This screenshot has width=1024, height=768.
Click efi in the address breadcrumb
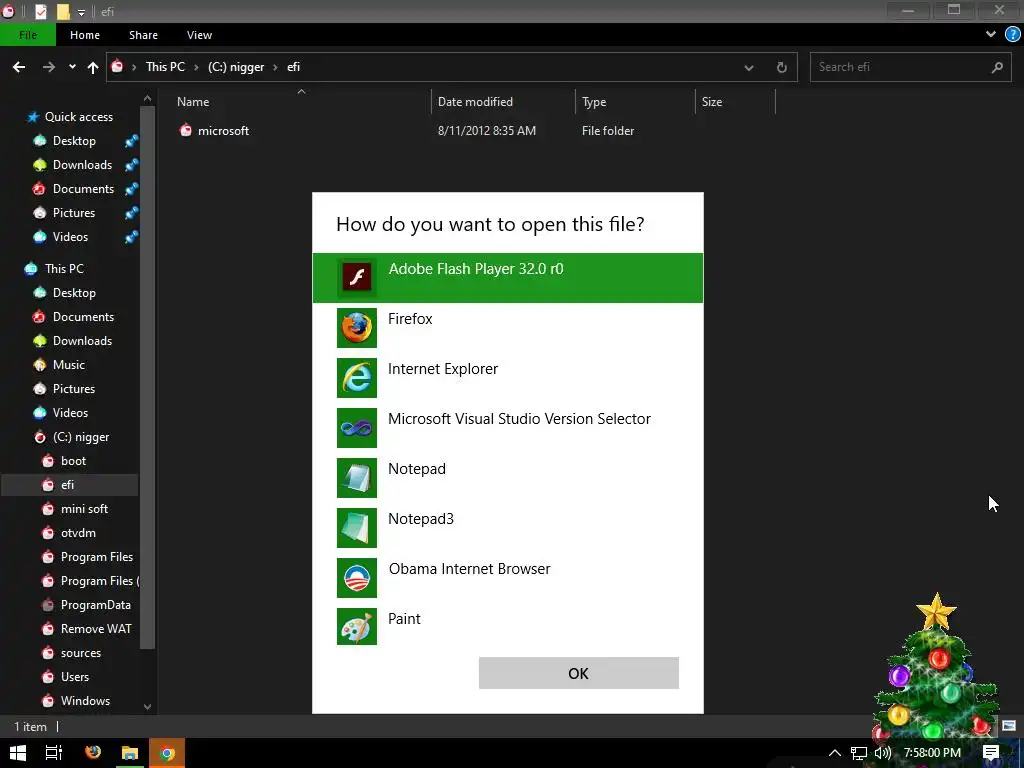pyautogui.click(x=293, y=67)
